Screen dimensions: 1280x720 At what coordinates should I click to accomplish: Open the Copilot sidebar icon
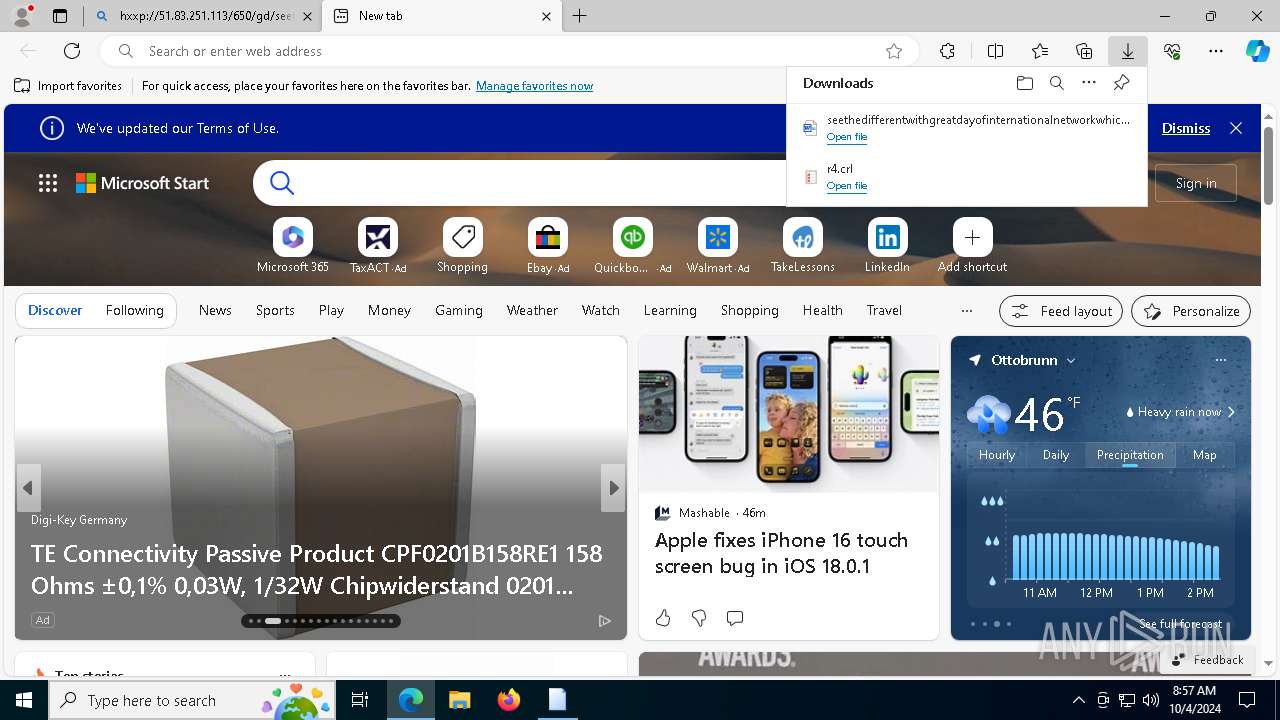pyautogui.click(x=1257, y=51)
